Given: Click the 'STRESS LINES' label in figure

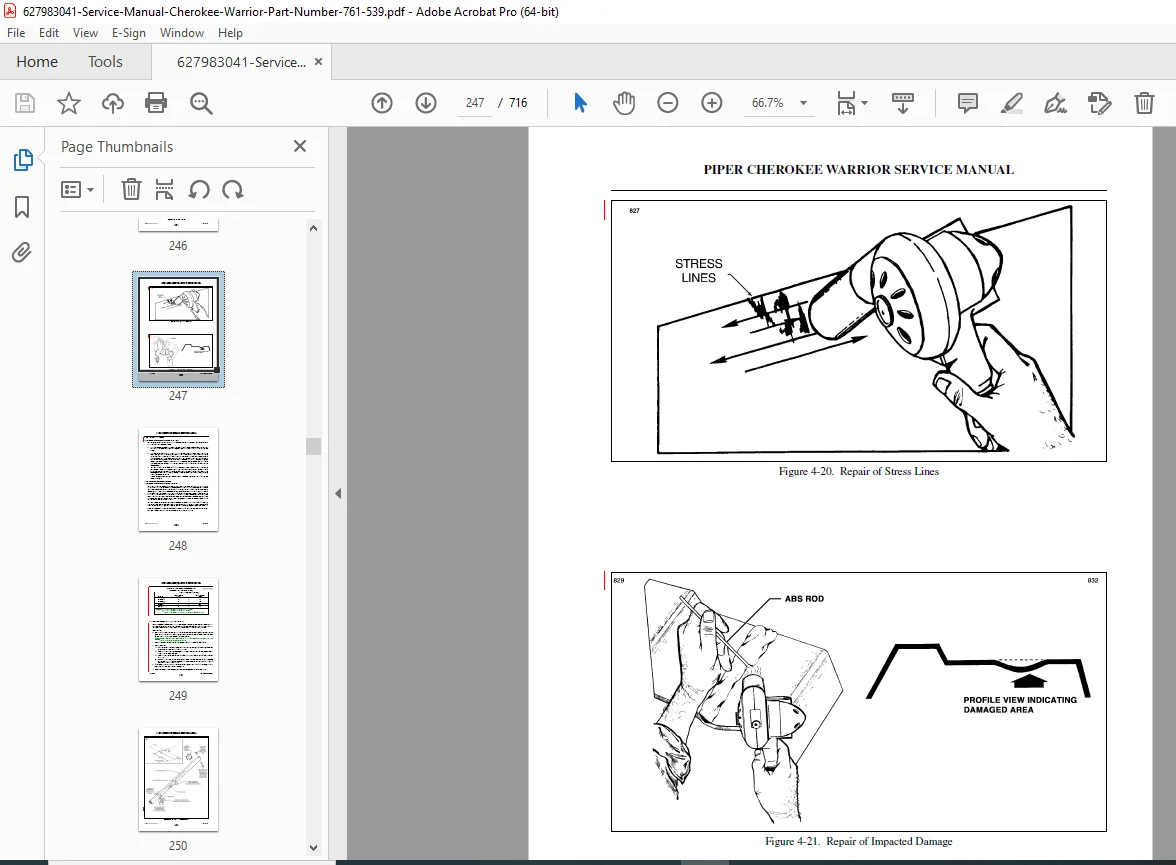Looking at the screenshot, I should click(698, 271).
